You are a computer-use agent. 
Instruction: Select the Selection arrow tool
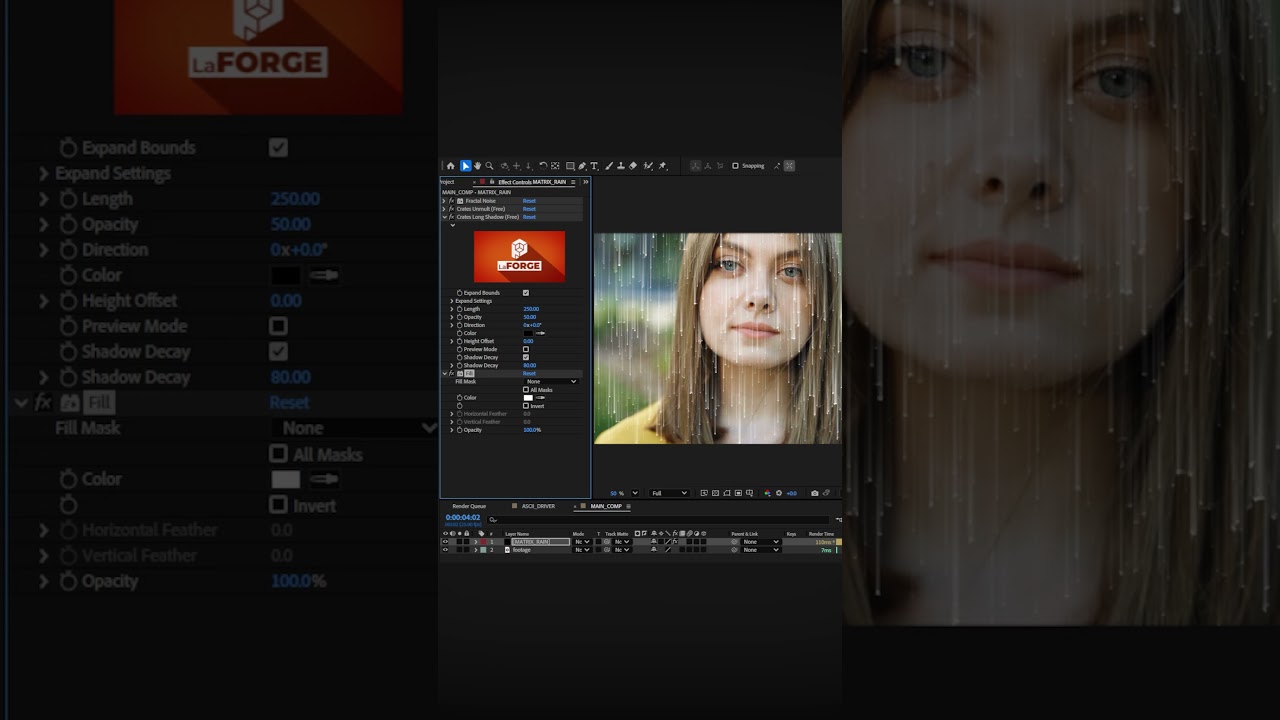(466, 166)
